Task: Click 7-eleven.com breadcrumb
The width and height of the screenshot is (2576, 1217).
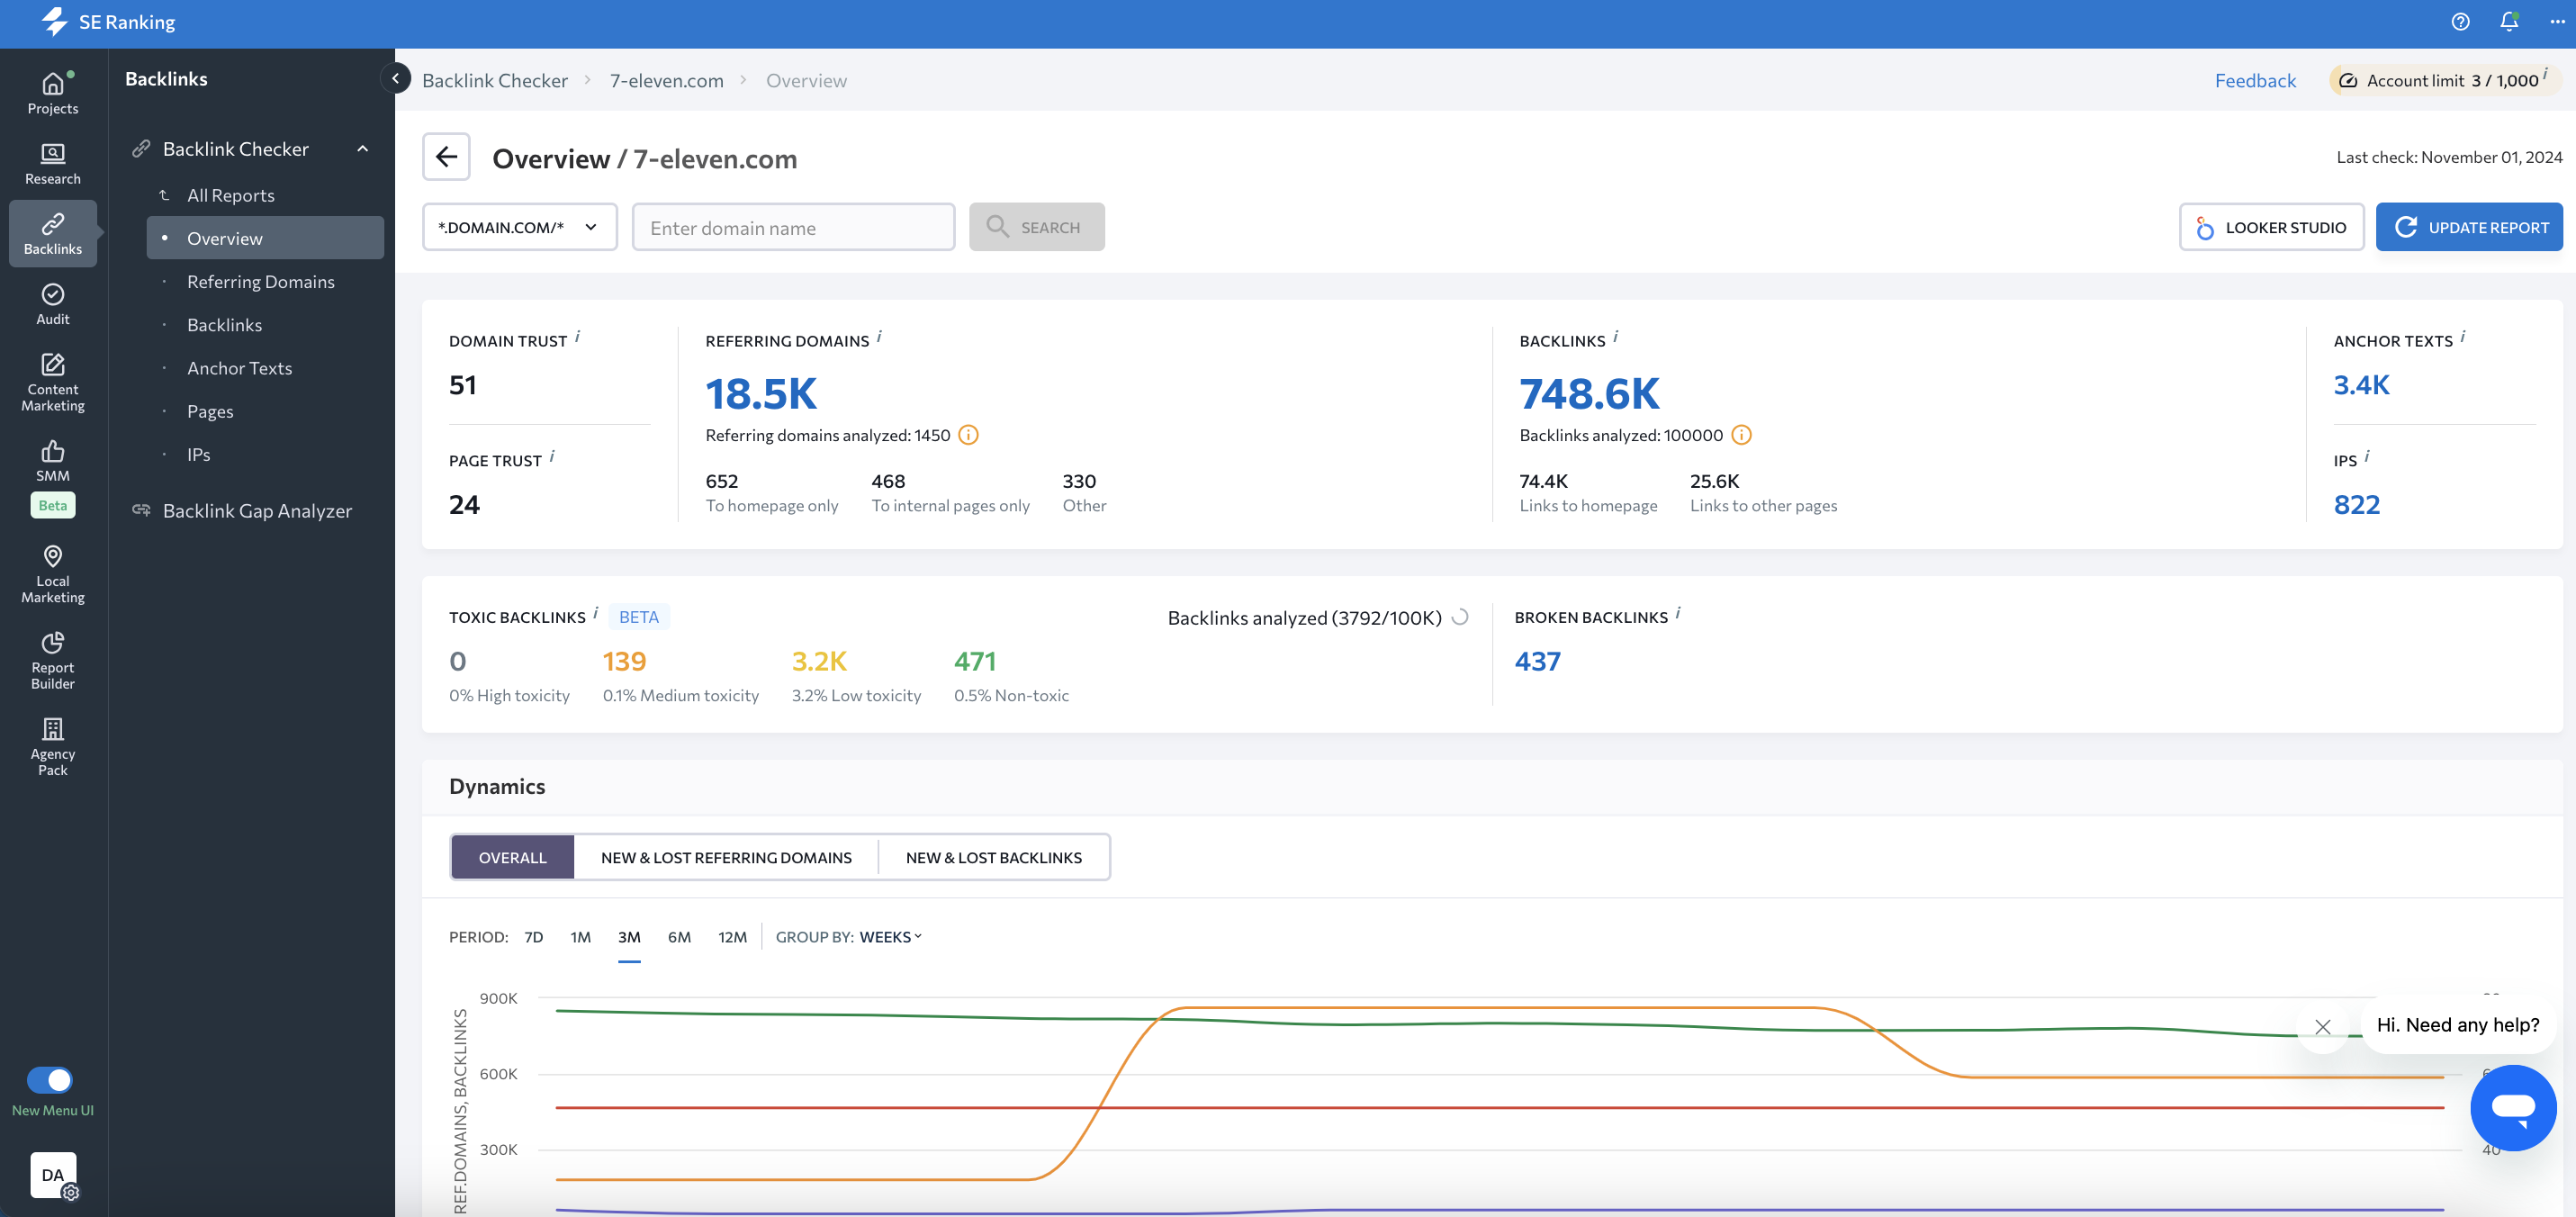Action: [x=667, y=80]
